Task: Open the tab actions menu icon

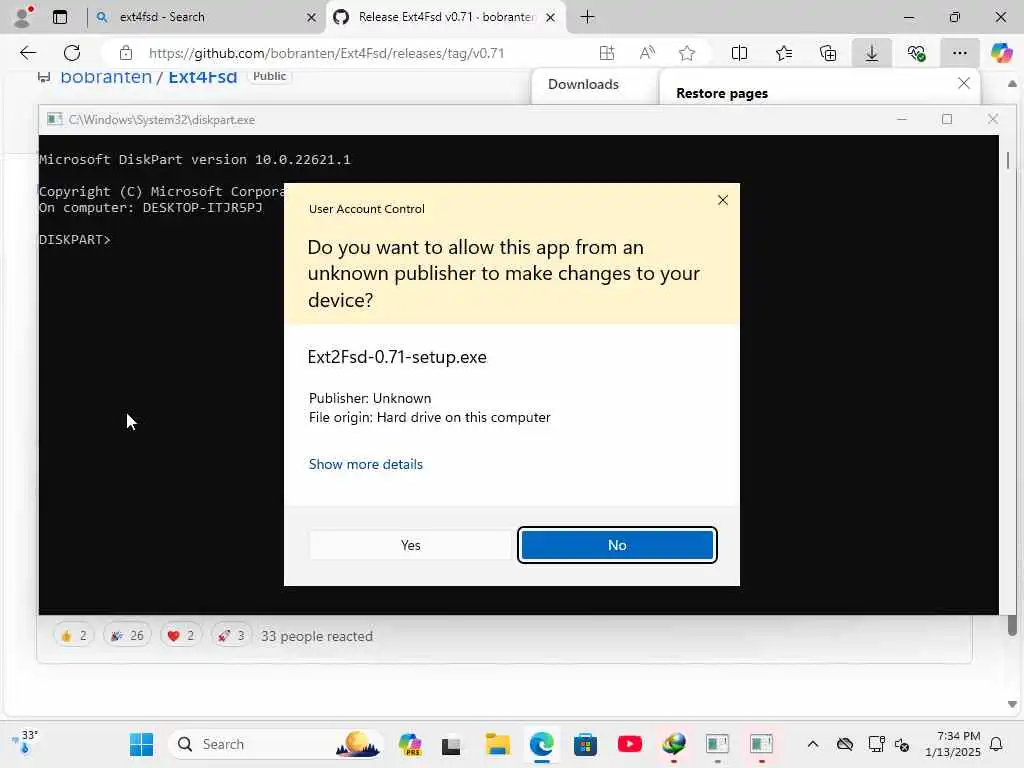Action: point(59,17)
